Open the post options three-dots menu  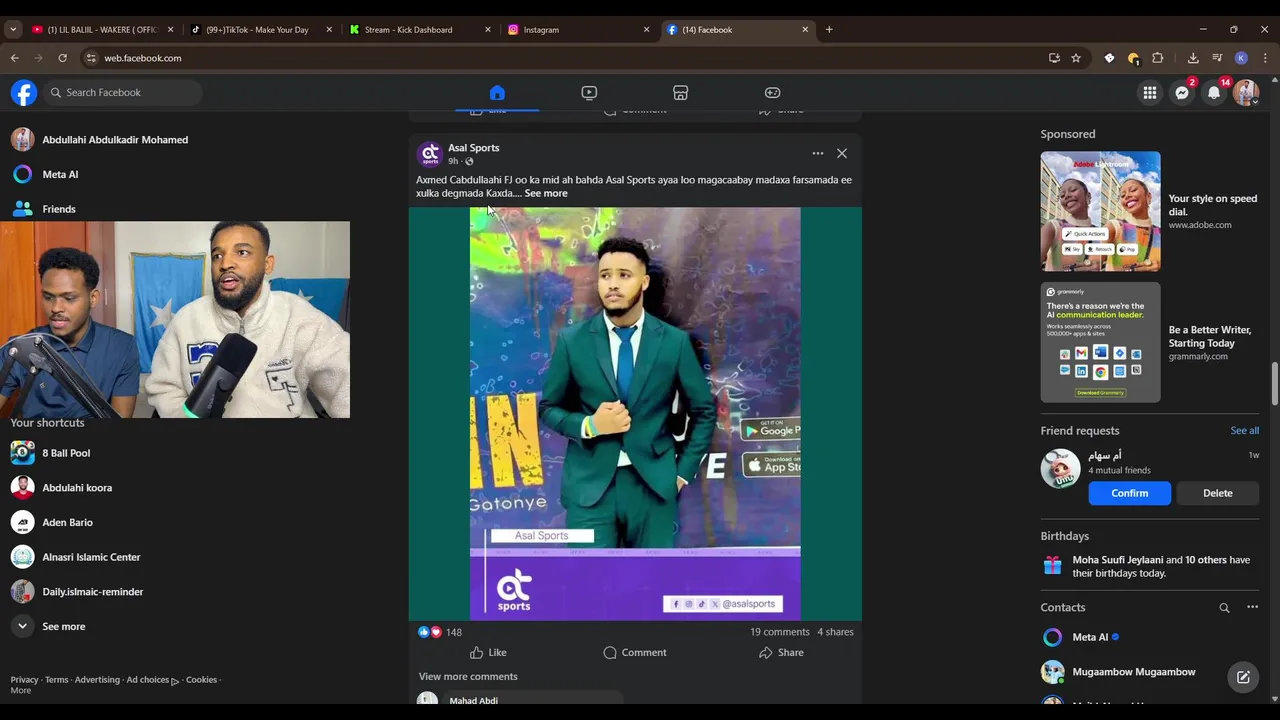pos(818,153)
